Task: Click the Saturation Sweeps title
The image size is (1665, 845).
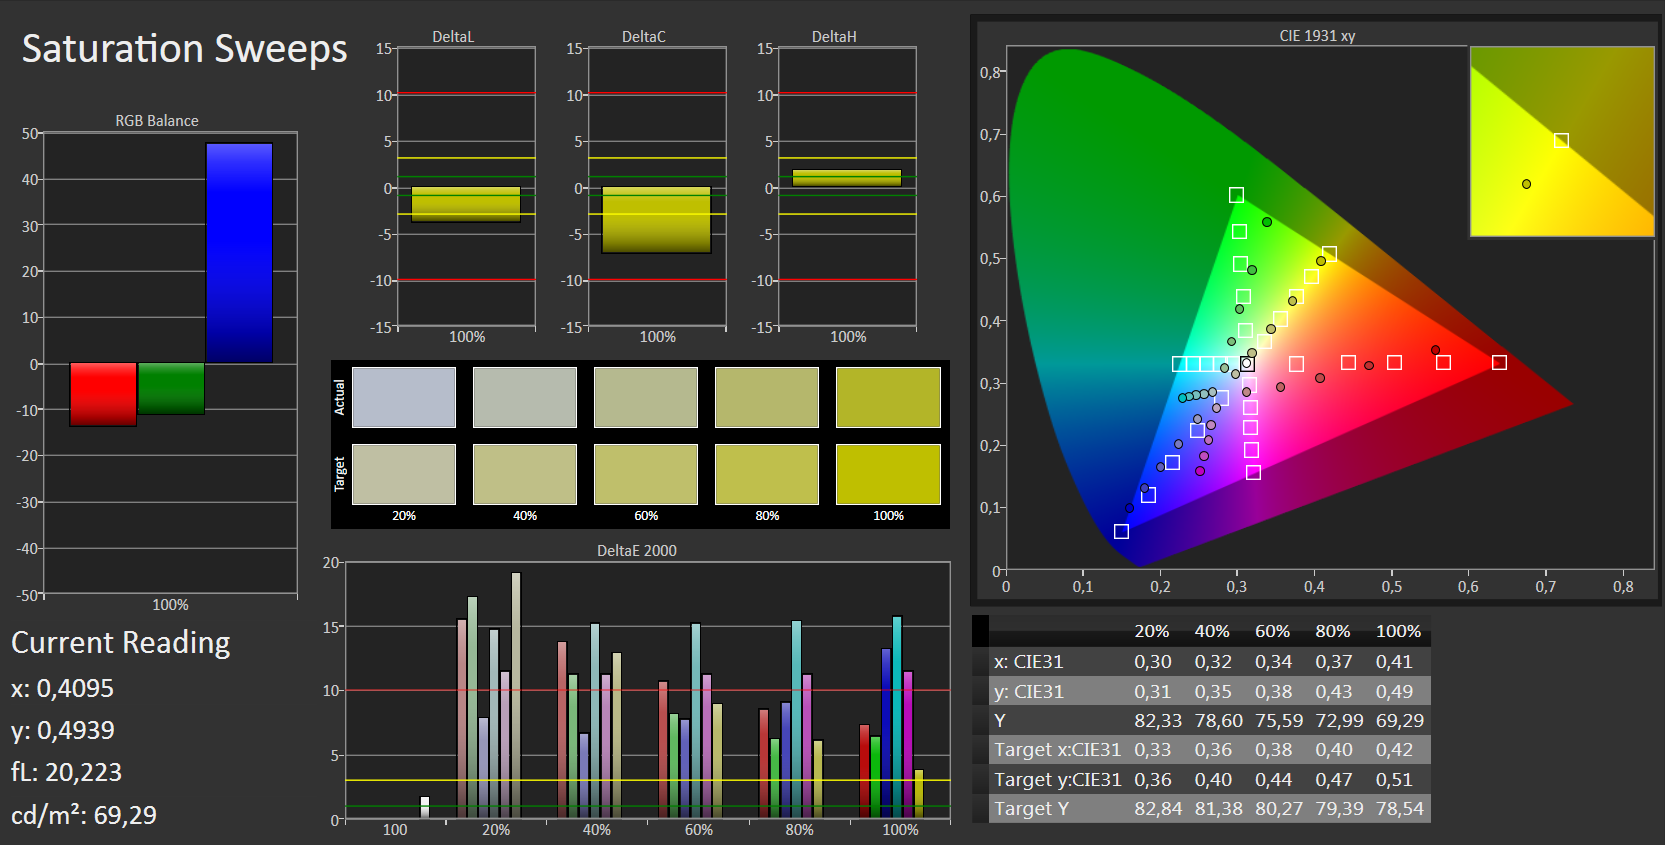Action: coord(185,49)
